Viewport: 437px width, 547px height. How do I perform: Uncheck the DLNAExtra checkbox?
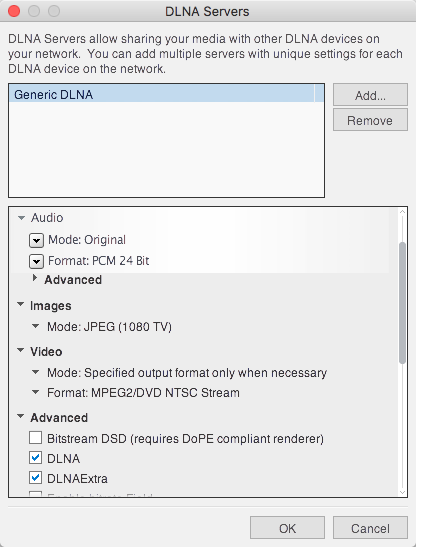[36, 478]
